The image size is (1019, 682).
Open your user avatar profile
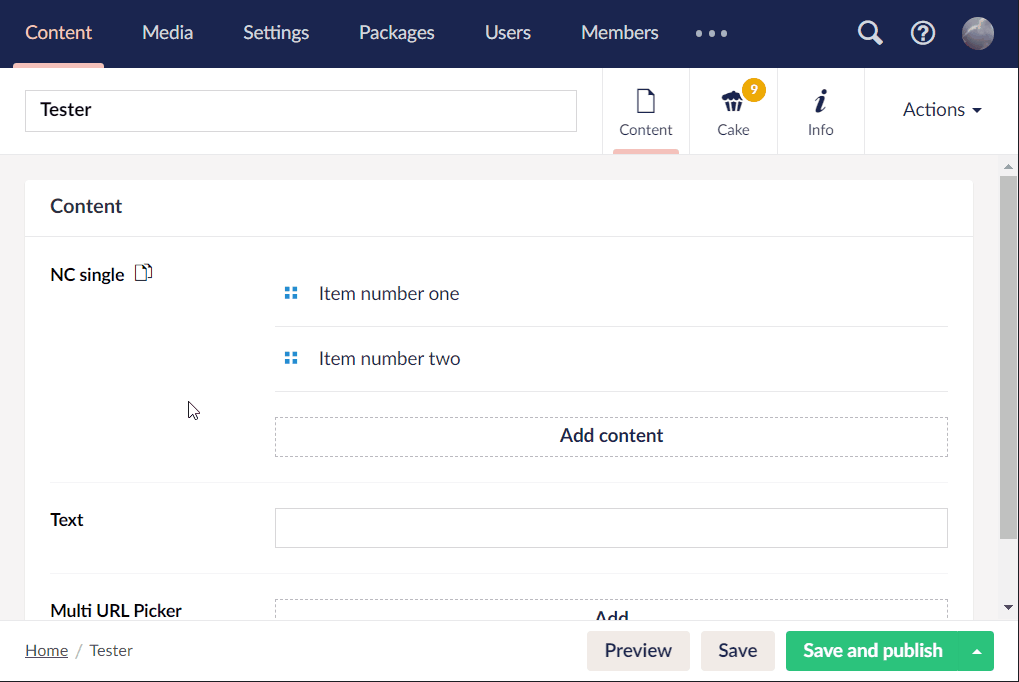pyautogui.click(x=977, y=33)
